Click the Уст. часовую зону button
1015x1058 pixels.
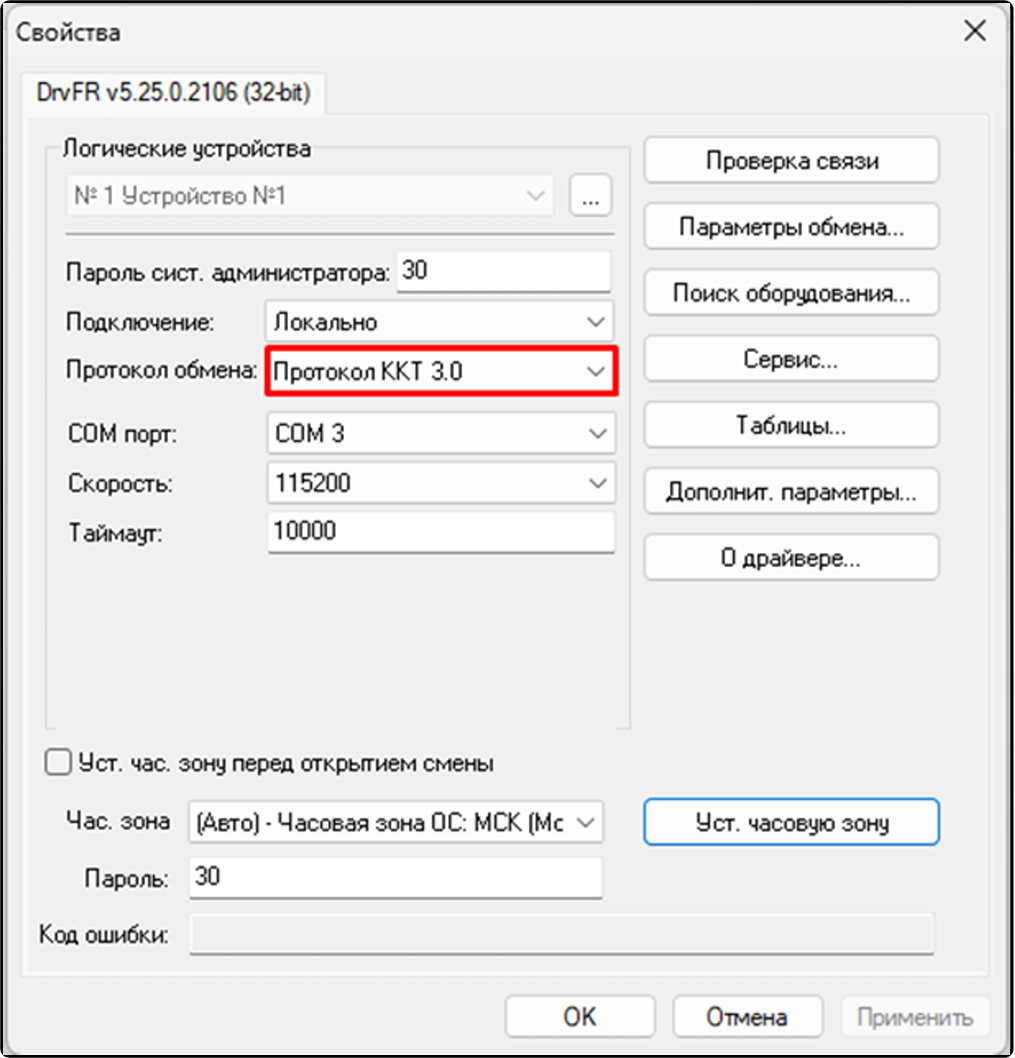coord(792,822)
